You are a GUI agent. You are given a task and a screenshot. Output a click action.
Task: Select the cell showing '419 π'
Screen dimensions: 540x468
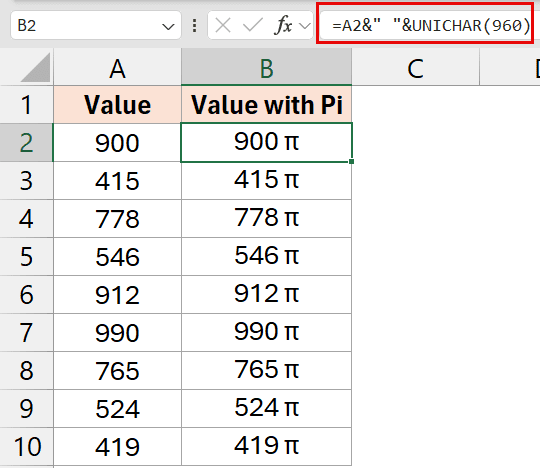click(267, 447)
